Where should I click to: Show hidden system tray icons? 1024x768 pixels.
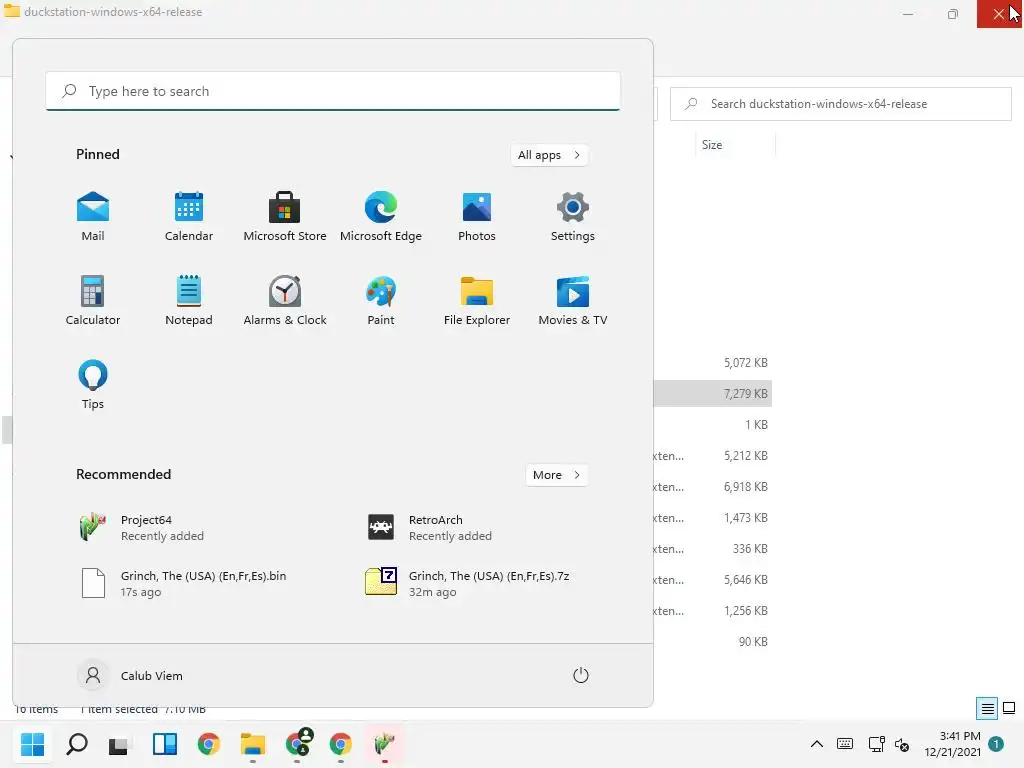click(x=816, y=744)
